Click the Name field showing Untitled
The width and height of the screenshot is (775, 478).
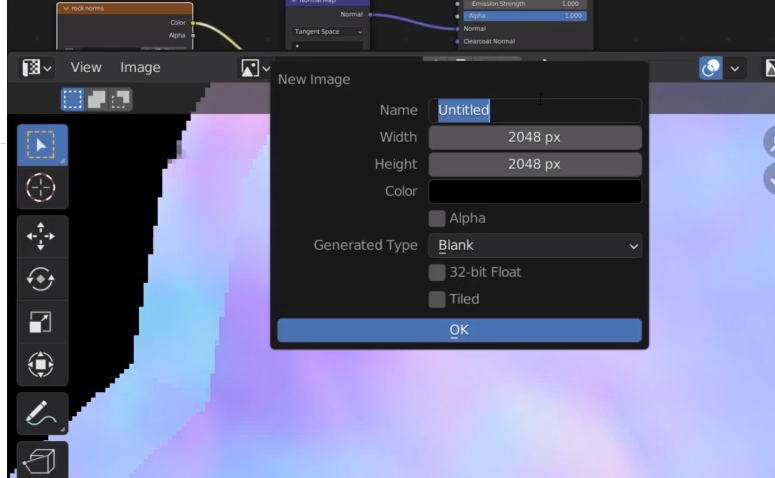535,110
